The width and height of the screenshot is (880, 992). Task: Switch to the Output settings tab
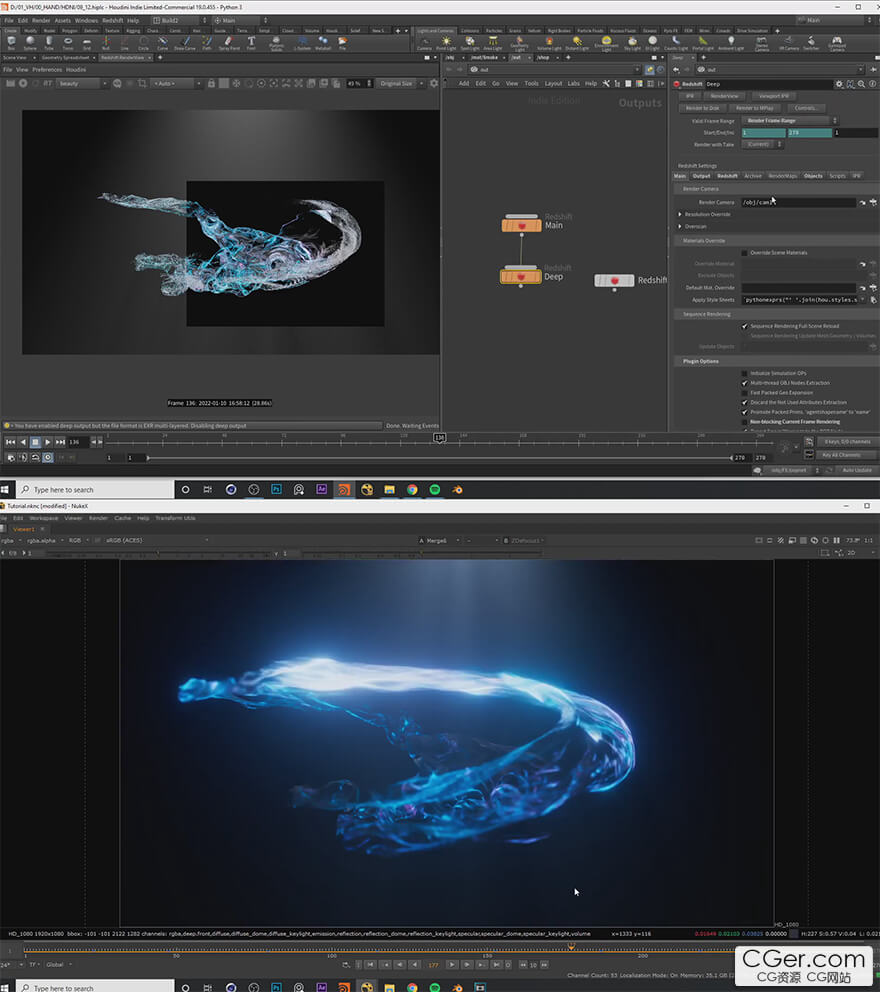coord(701,176)
